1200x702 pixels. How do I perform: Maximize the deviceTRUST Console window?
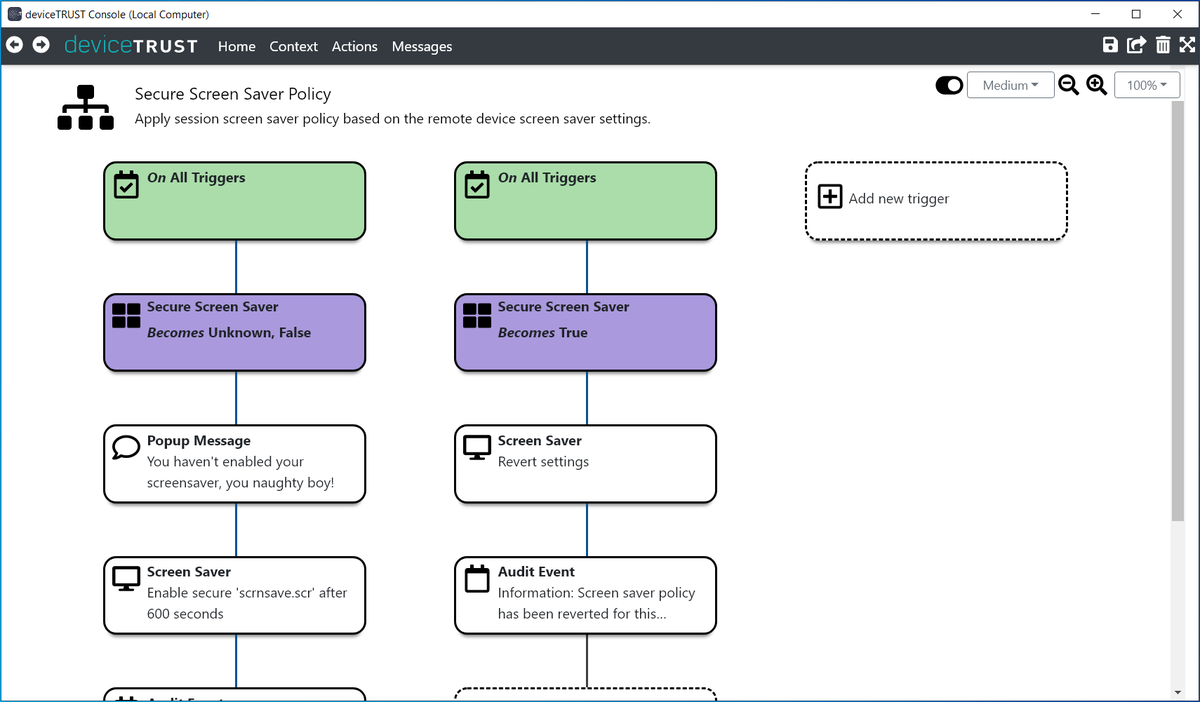click(1136, 14)
